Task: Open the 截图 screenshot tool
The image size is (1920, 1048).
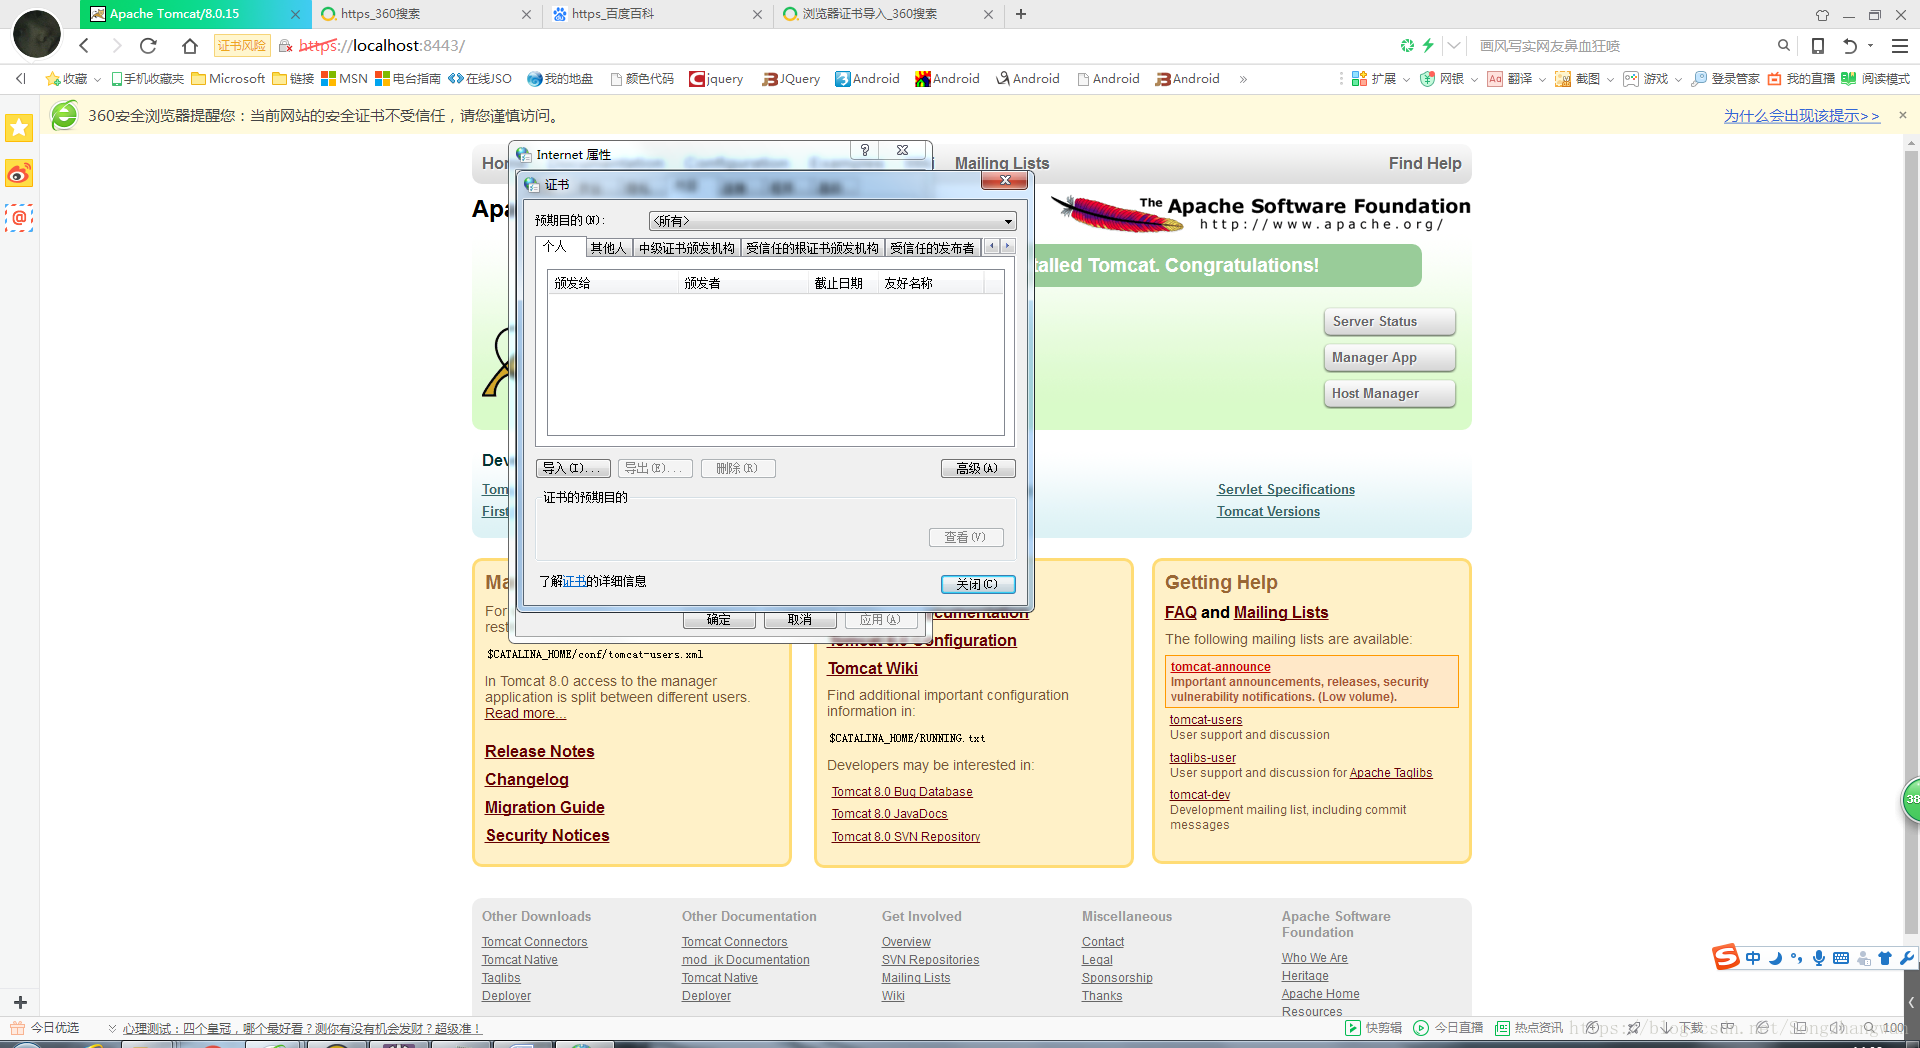Action: [x=1578, y=79]
